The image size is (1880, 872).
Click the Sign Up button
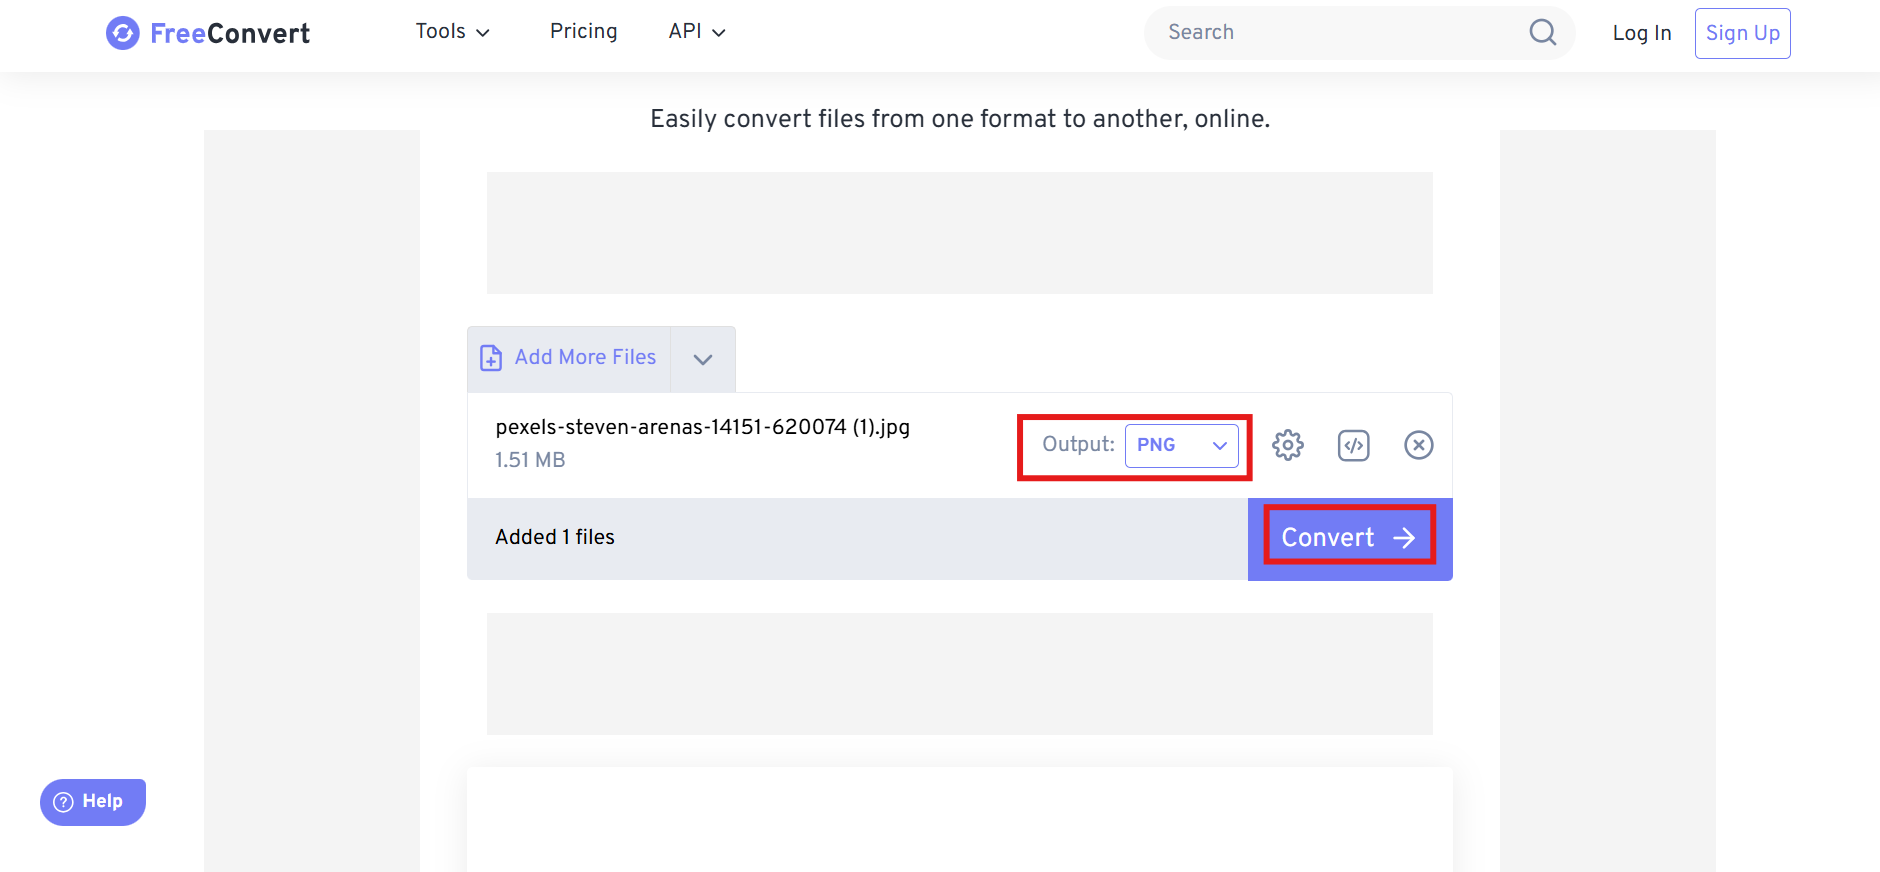click(1742, 33)
